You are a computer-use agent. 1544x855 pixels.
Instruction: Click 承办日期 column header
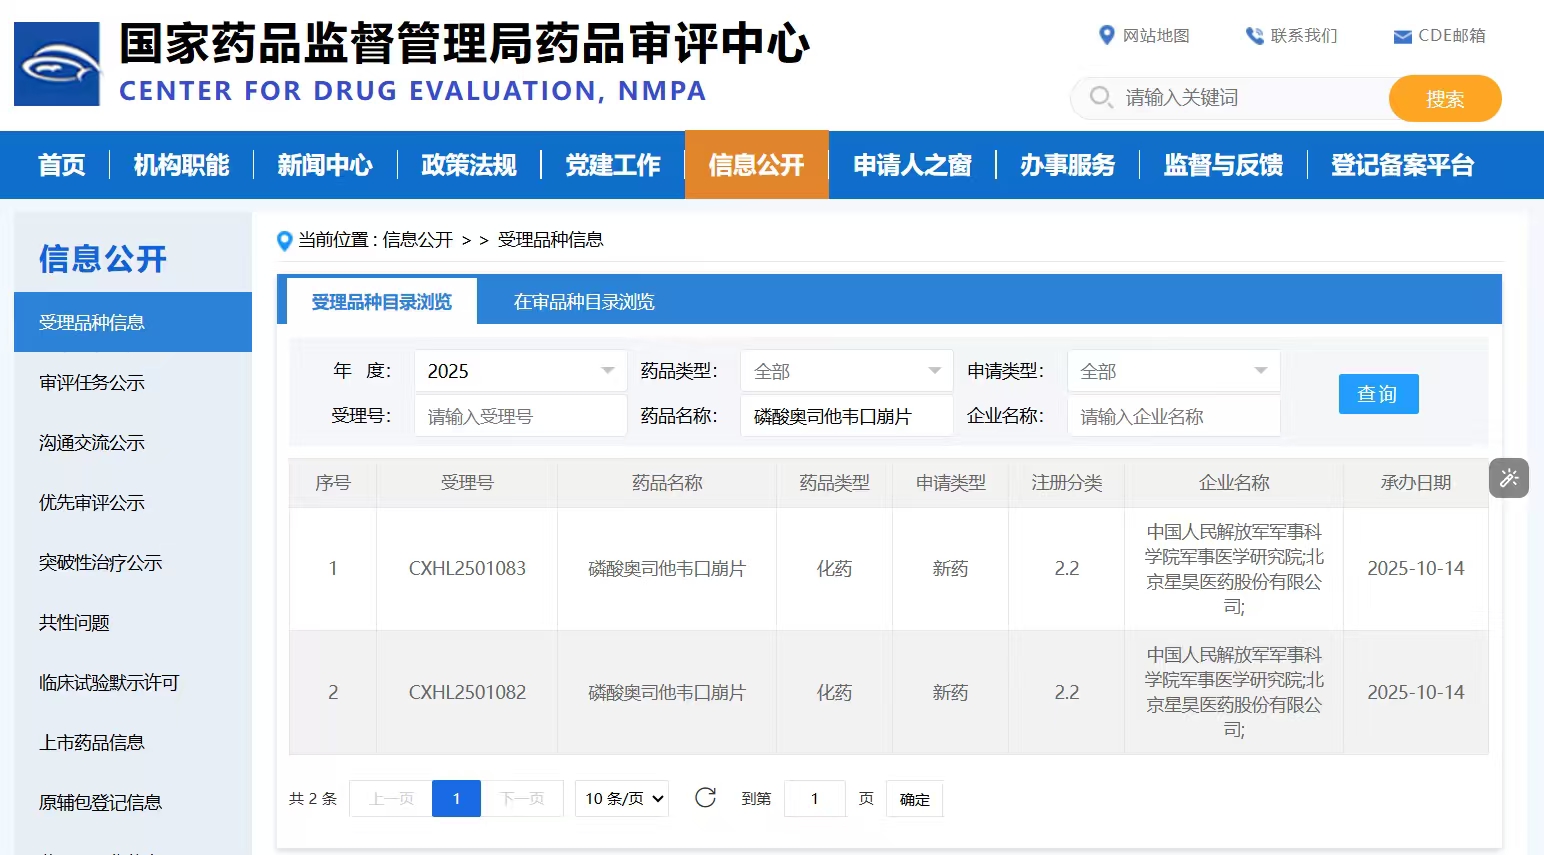coord(1416,483)
